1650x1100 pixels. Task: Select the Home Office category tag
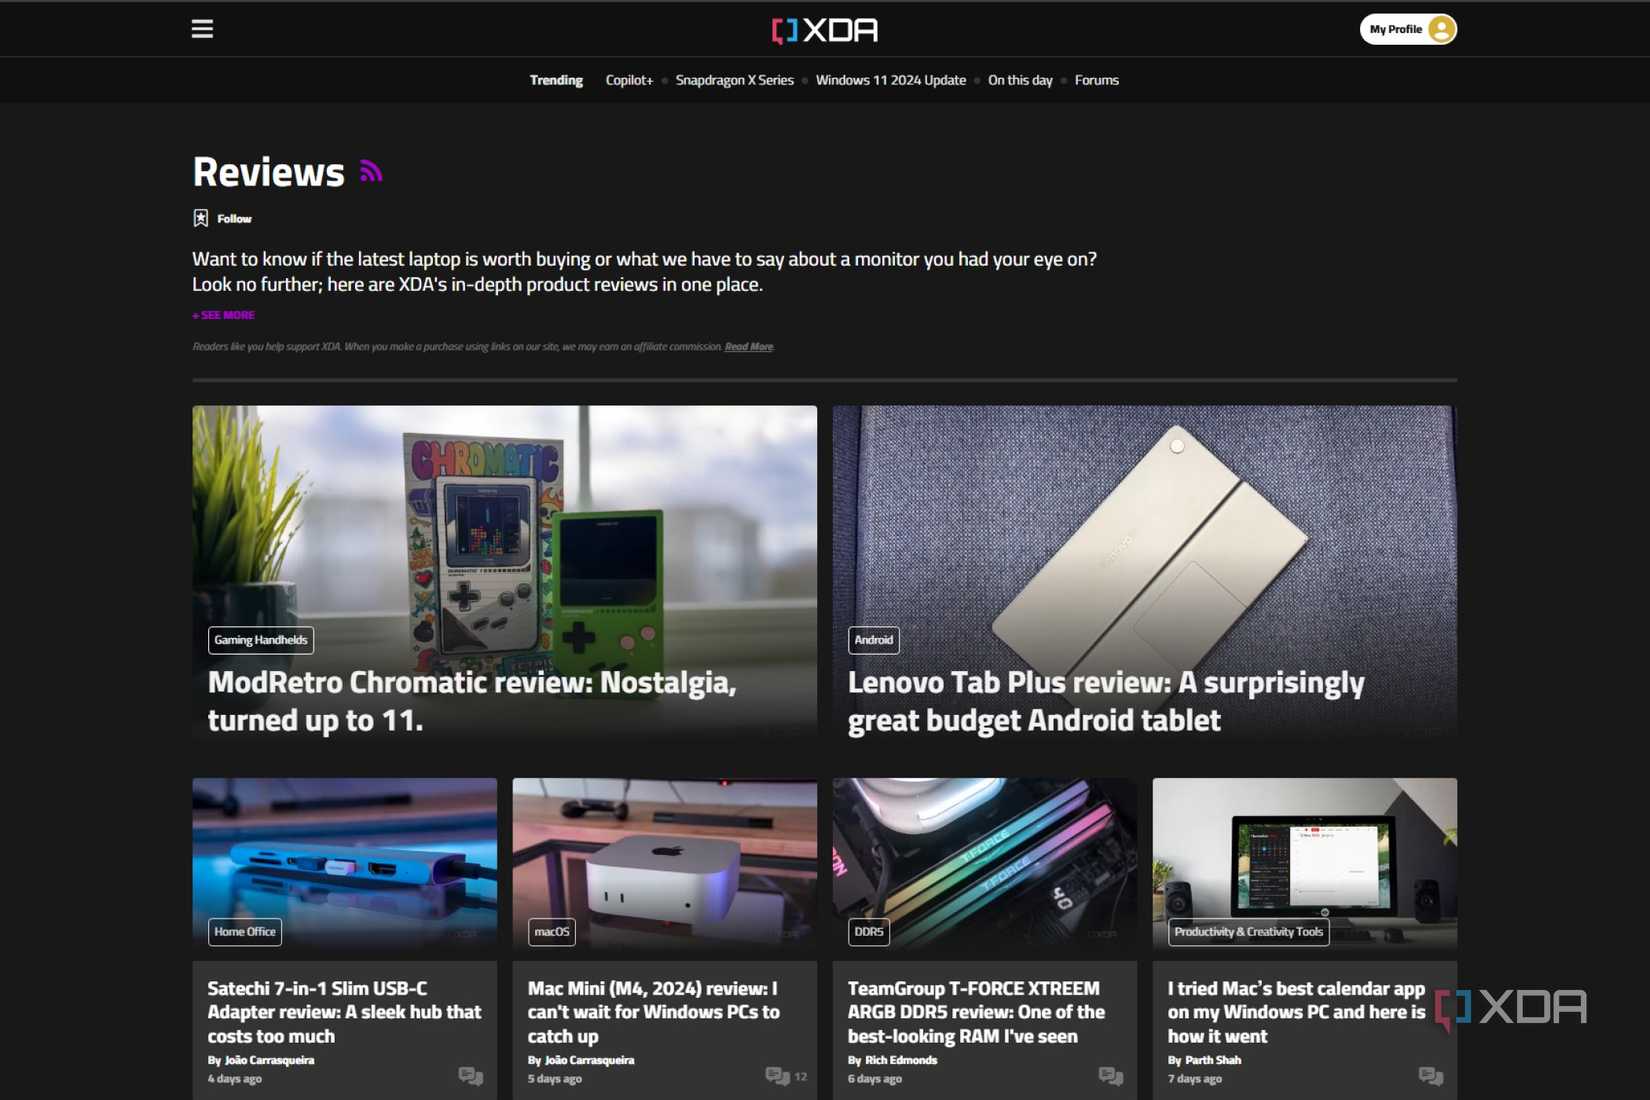click(245, 932)
